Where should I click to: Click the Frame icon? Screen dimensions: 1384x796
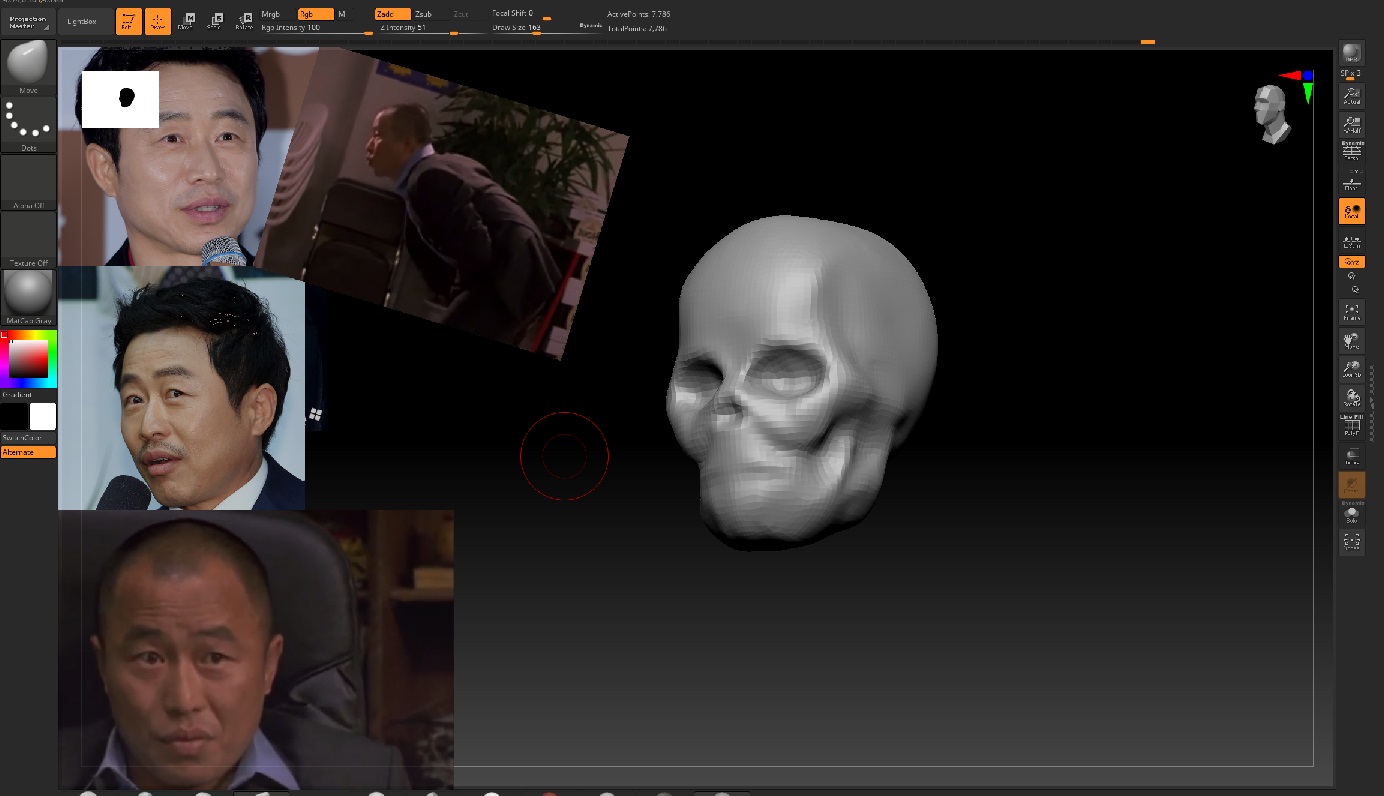point(1352,312)
